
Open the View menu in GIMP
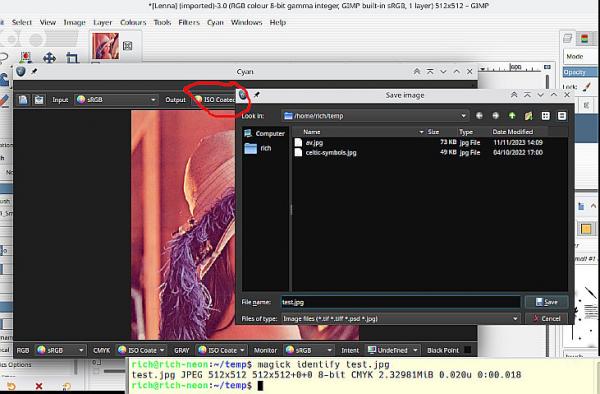pyautogui.click(x=48, y=22)
